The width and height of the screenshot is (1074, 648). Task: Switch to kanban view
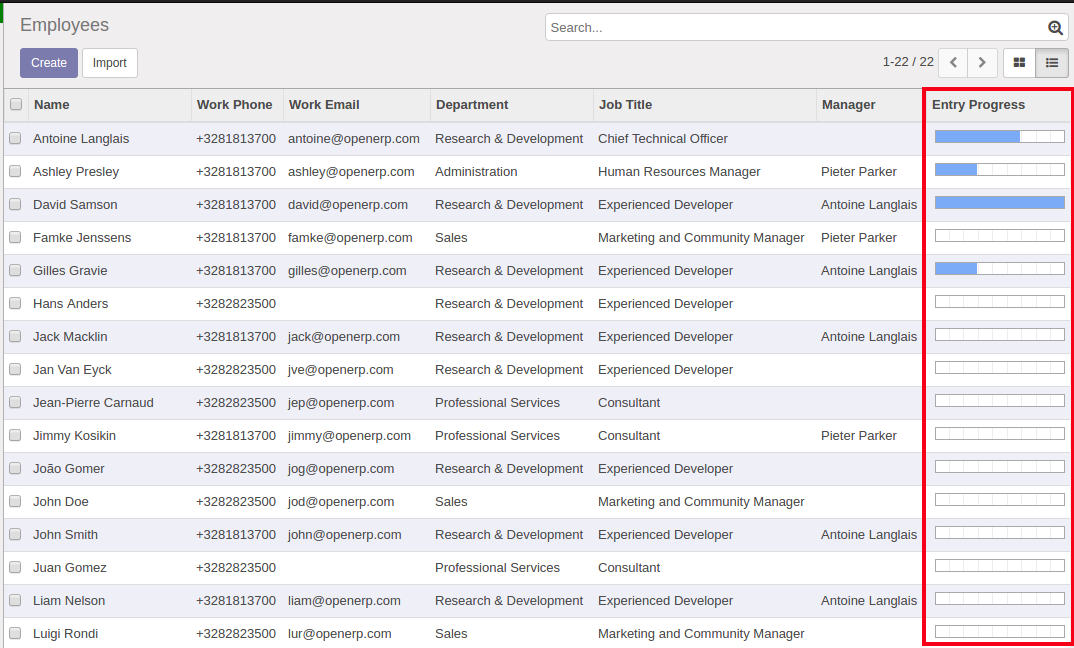[1019, 62]
